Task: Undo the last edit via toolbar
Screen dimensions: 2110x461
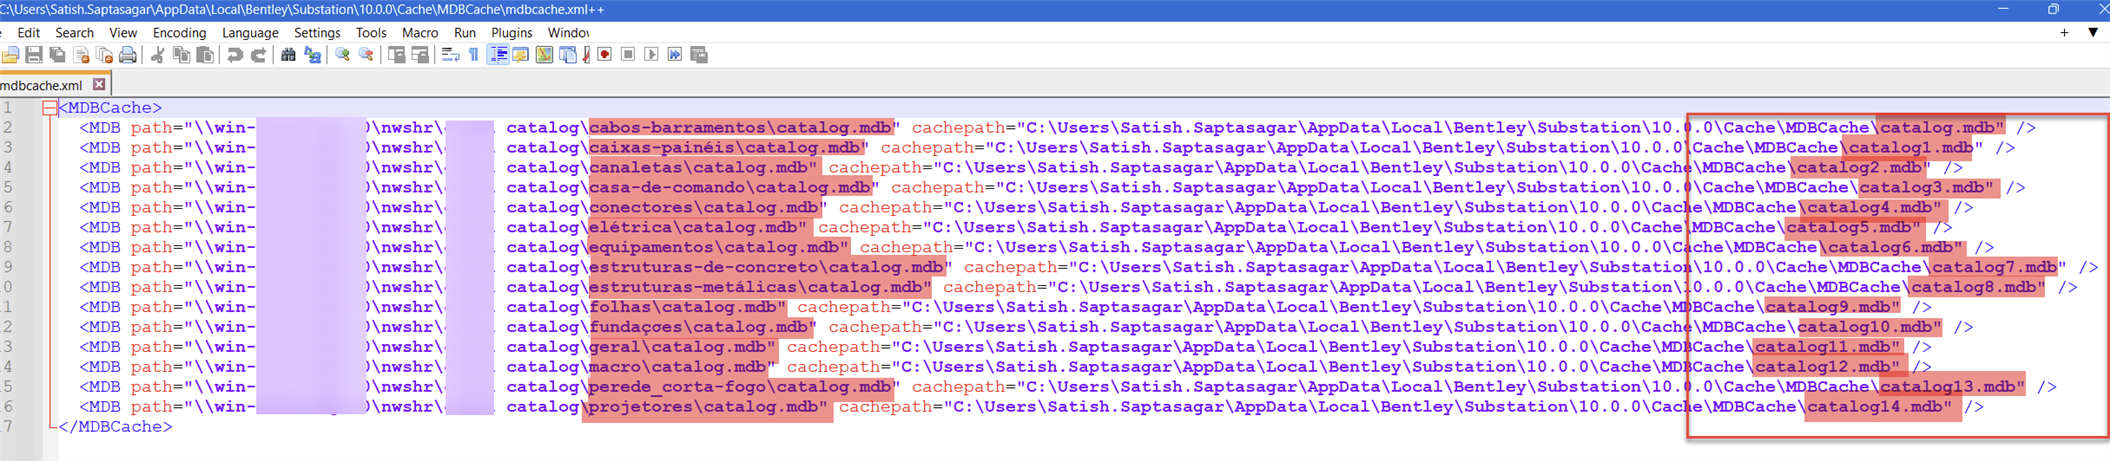Action: (x=235, y=55)
